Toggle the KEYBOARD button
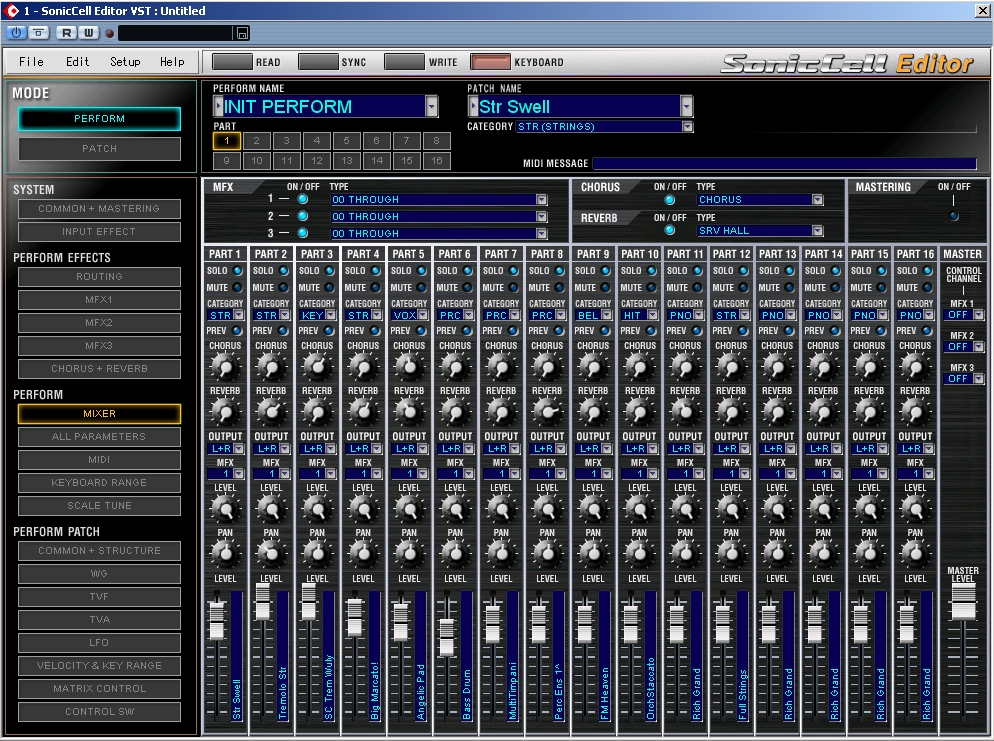This screenshot has height=741, width=994. (x=490, y=61)
